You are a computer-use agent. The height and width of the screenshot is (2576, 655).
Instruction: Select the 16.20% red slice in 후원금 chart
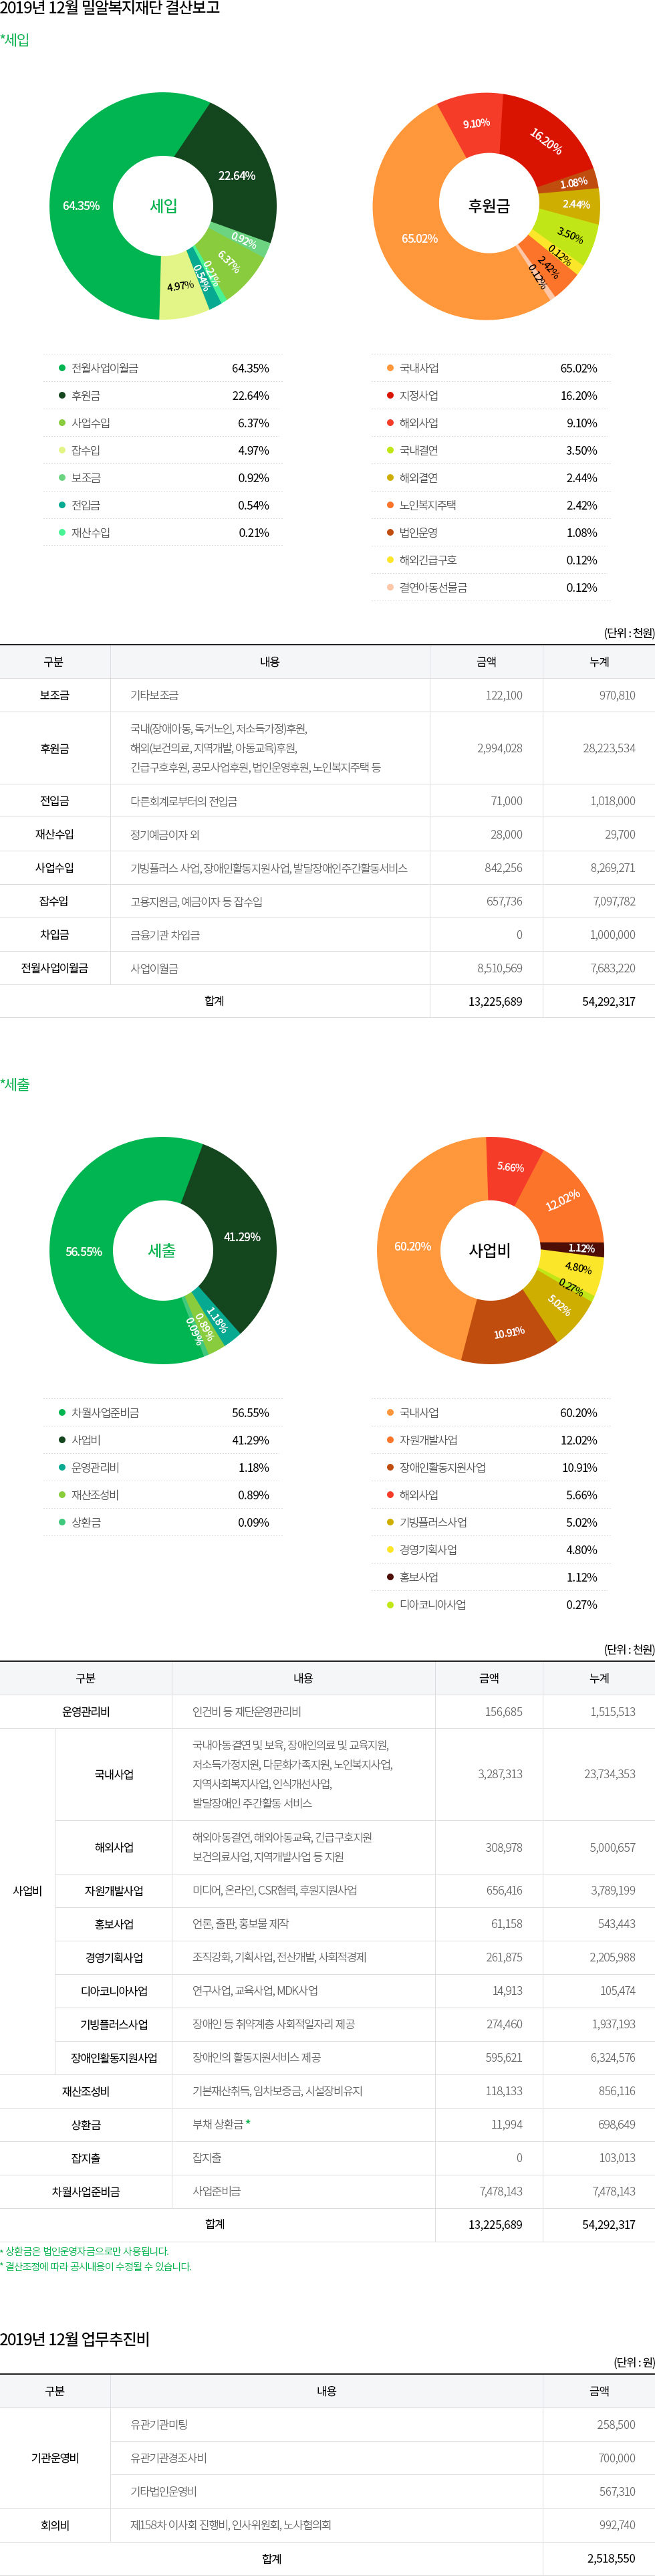coord(545,141)
